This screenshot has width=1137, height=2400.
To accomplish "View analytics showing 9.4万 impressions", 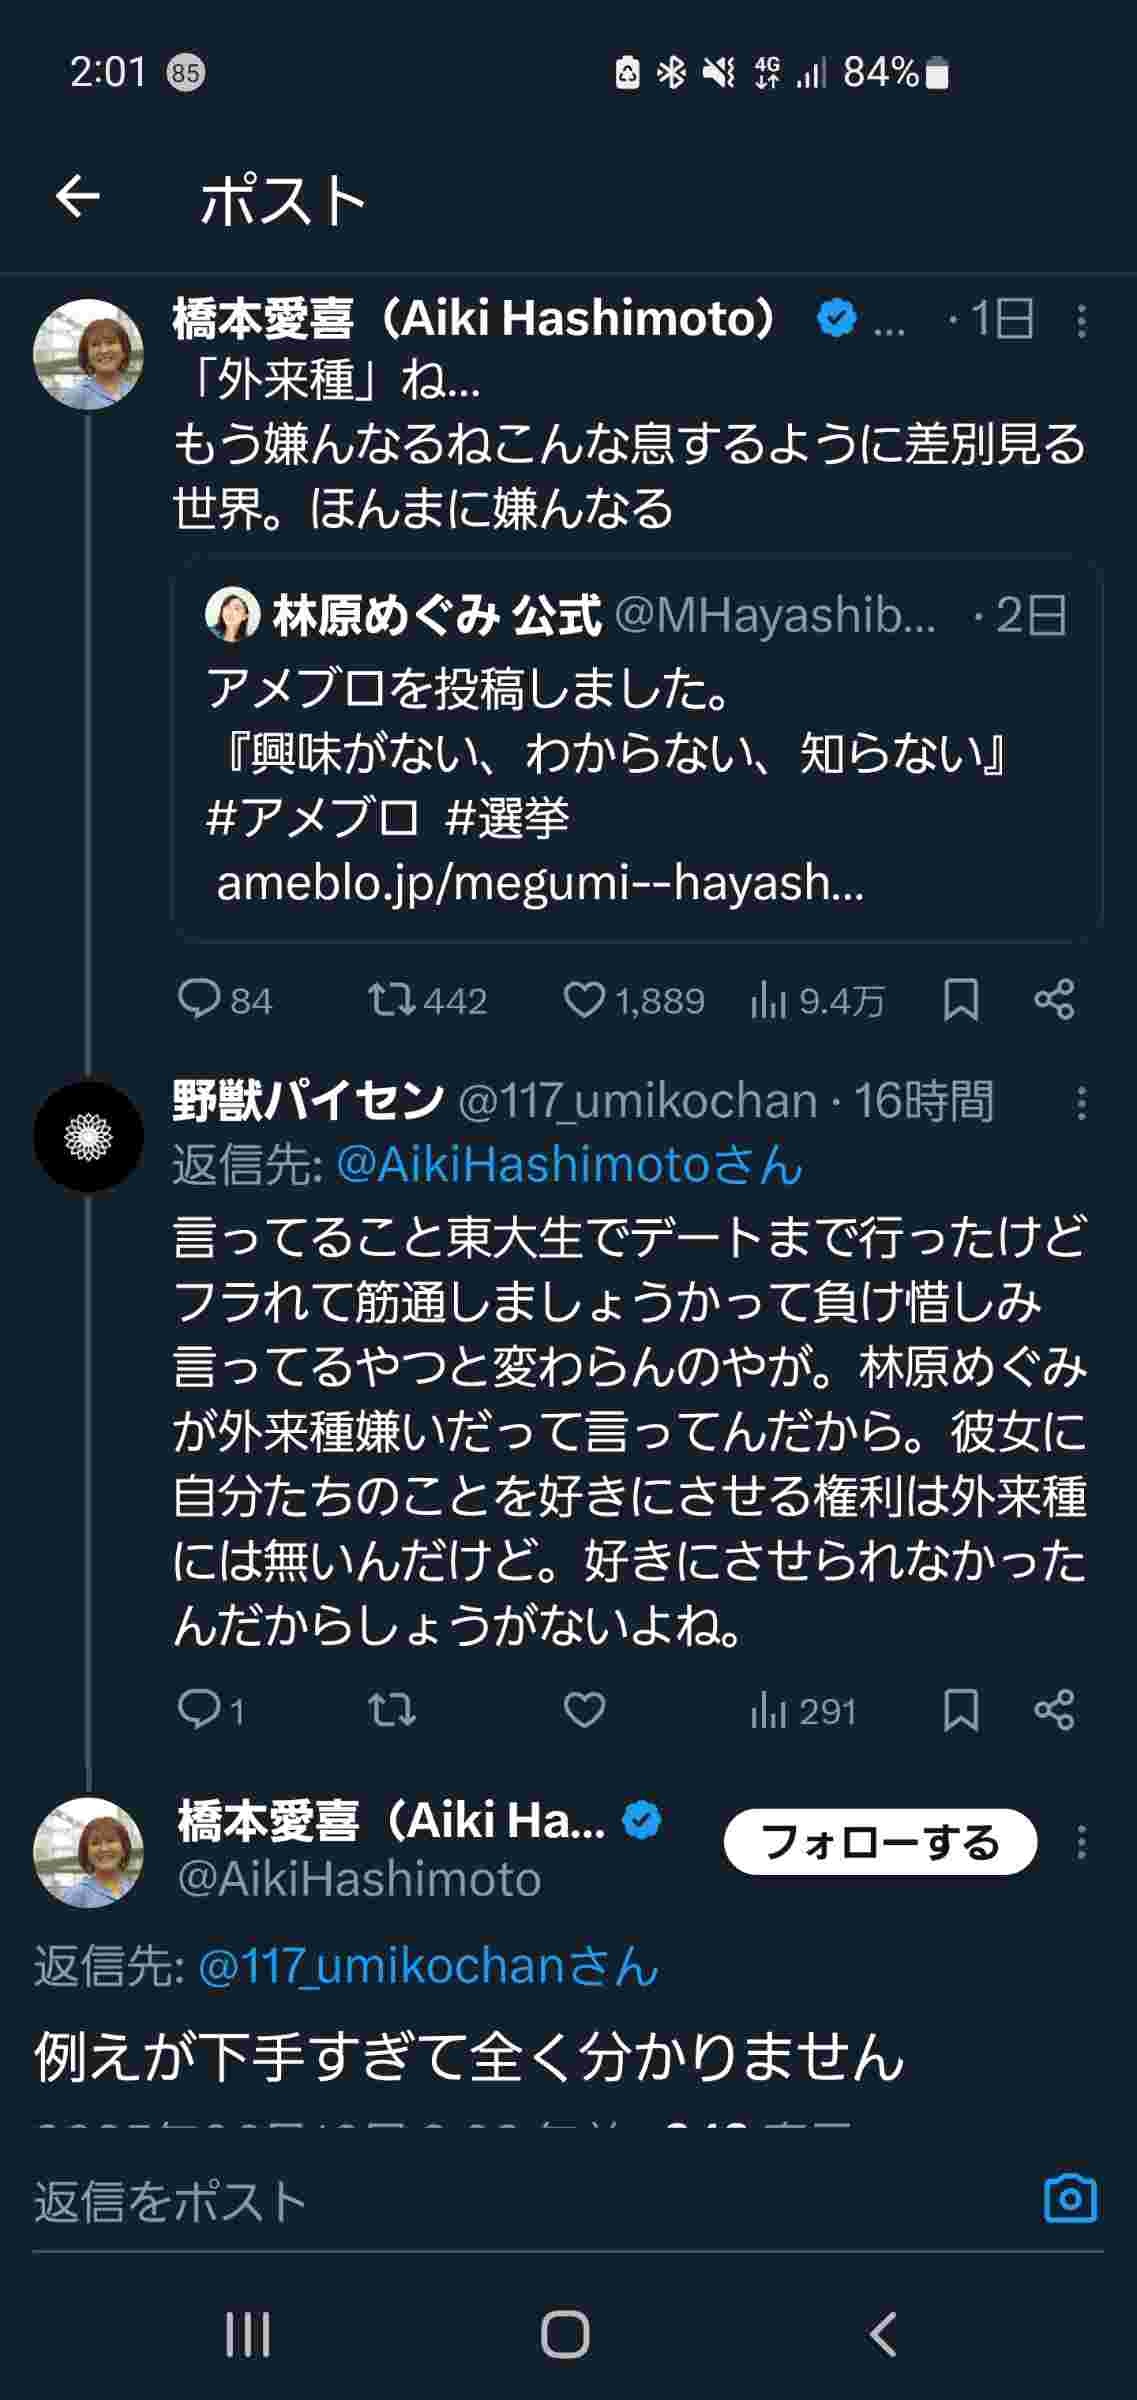I will [x=769, y=1000].
